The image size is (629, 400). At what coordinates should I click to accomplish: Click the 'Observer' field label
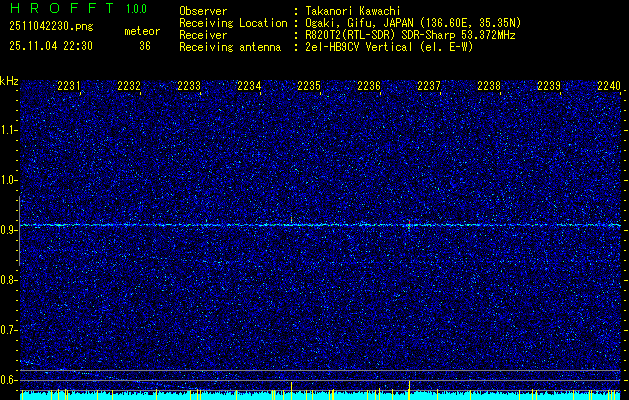click(203, 11)
